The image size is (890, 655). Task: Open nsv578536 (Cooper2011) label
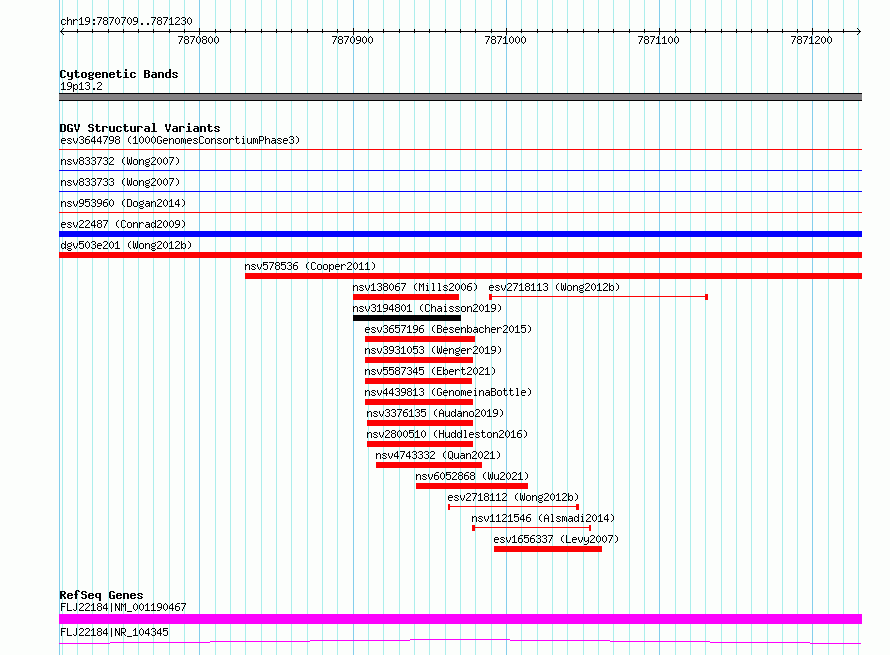[x=310, y=266]
